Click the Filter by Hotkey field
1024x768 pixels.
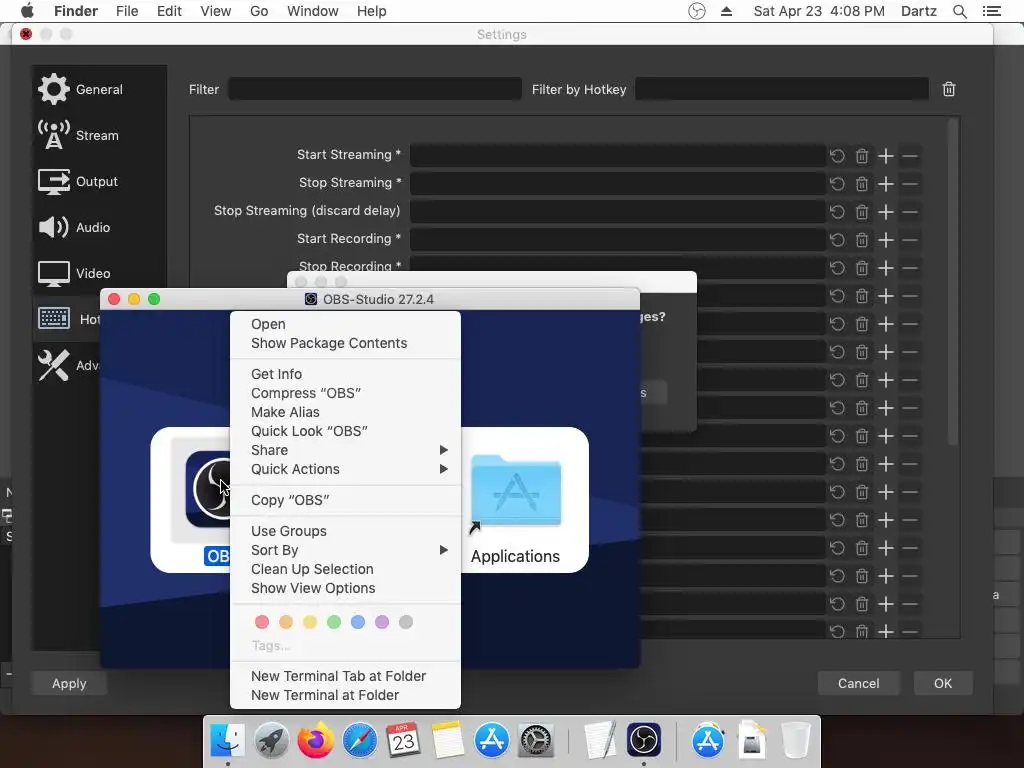pos(782,89)
